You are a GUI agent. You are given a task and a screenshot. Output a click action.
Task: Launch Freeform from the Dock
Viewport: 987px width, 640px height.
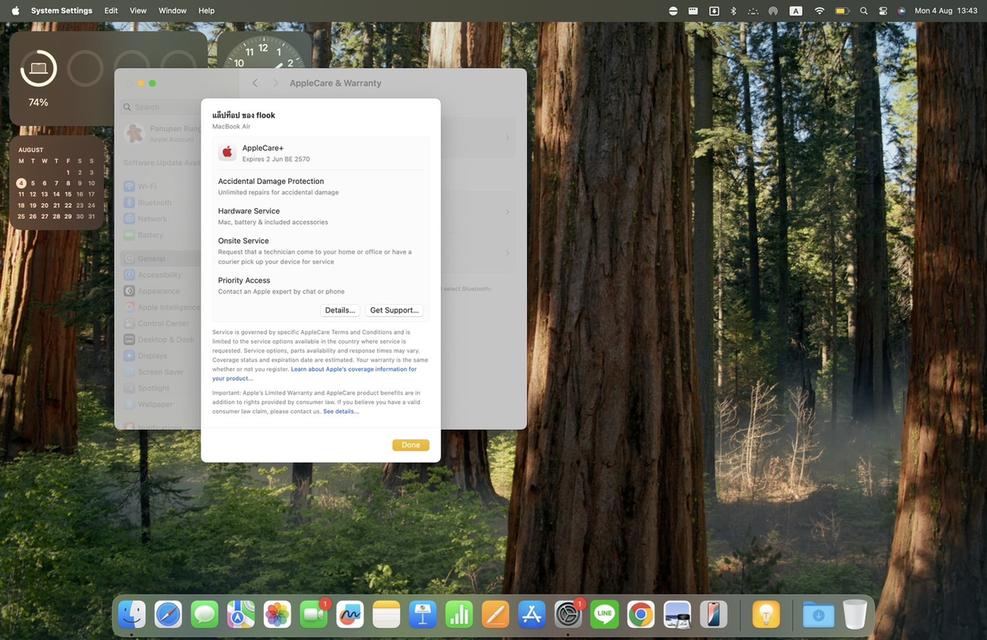(x=350, y=614)
